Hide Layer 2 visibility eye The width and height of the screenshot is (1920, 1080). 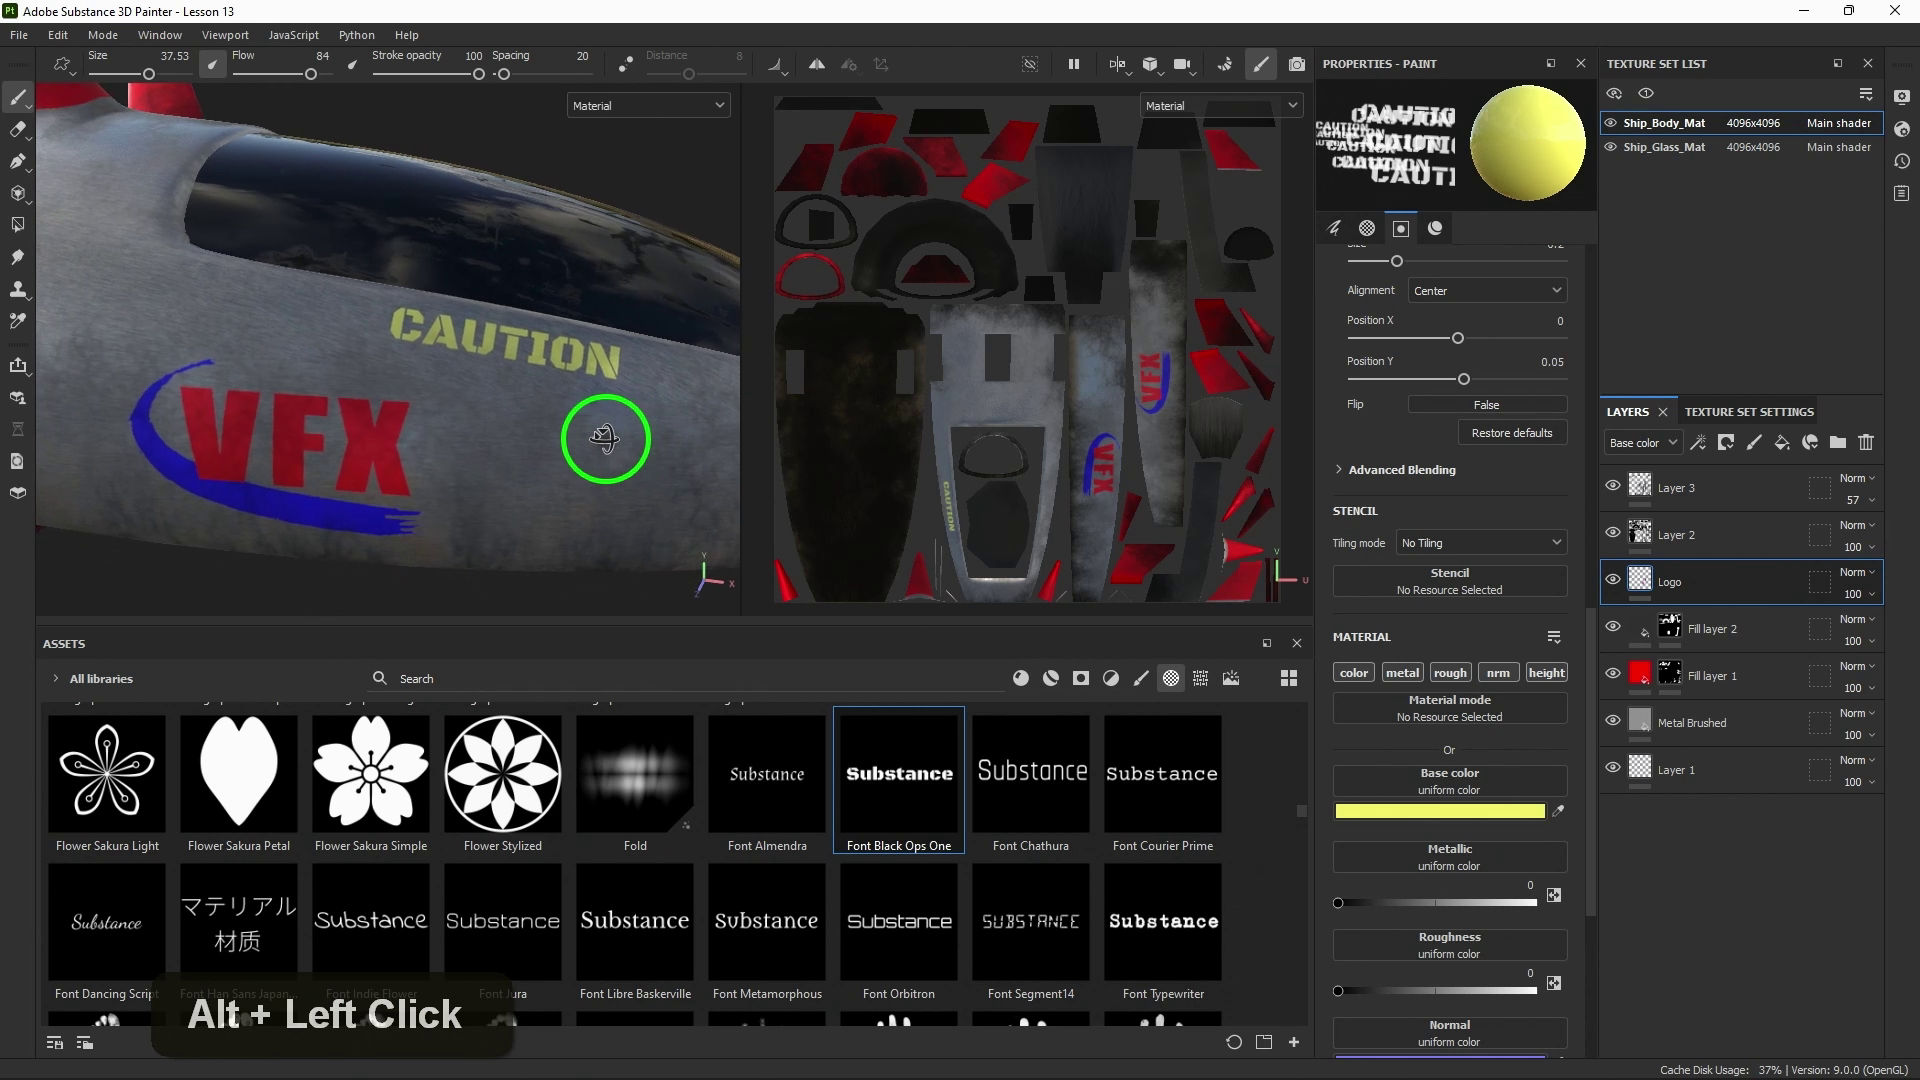(x=1613, y=532)
